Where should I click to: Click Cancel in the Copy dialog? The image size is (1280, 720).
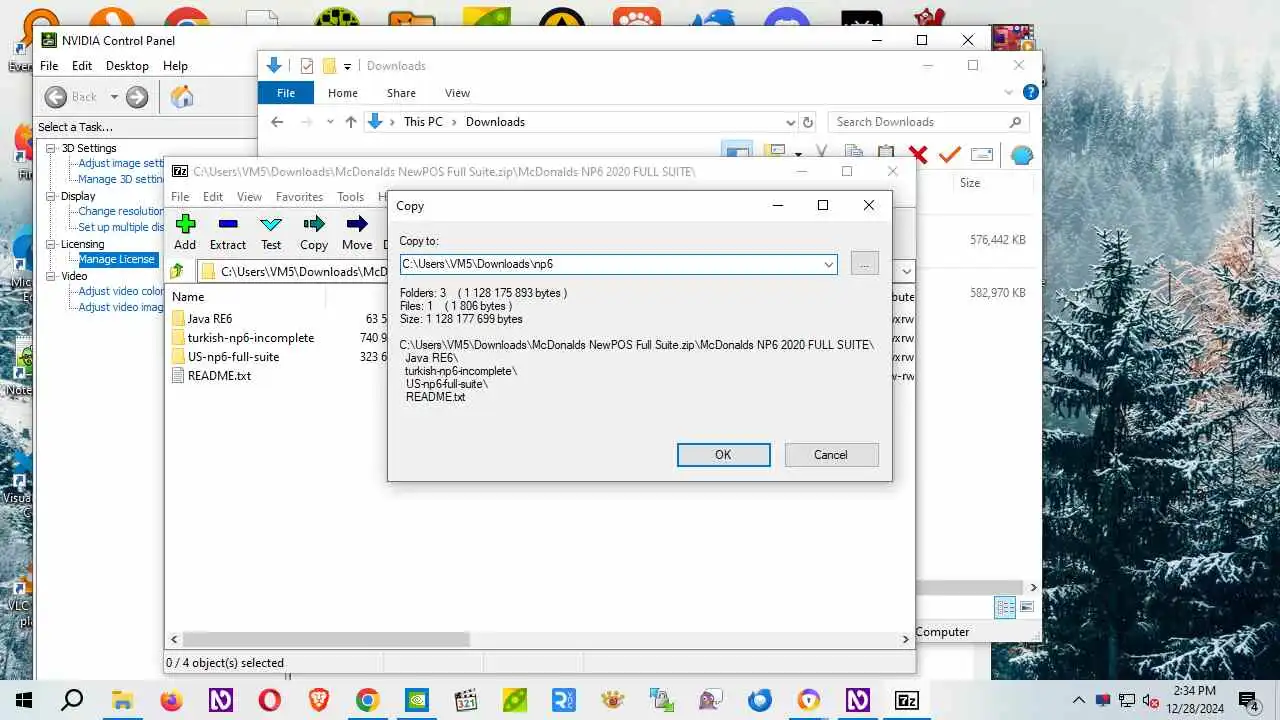tap(831, 455)
